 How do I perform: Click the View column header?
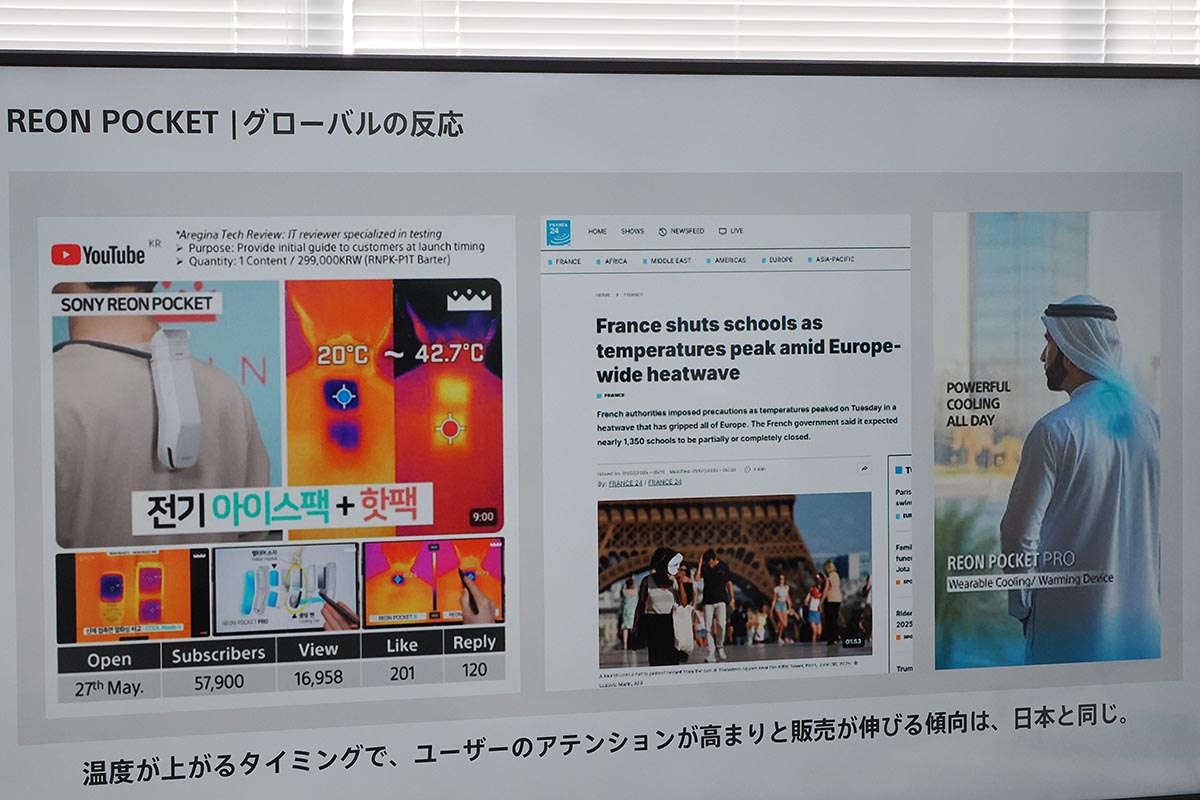[317, 649]
